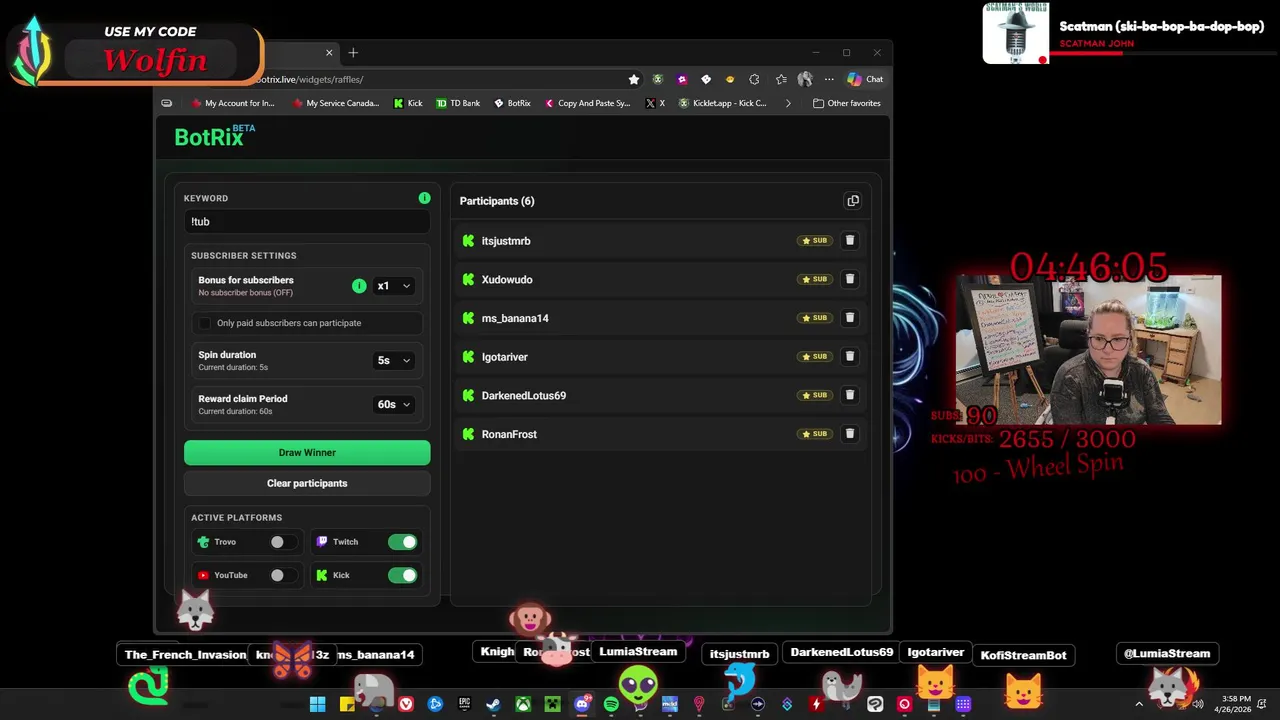
Task: Click the browser address bar URL
Action: pyautogui.click(x=309, y=79)
